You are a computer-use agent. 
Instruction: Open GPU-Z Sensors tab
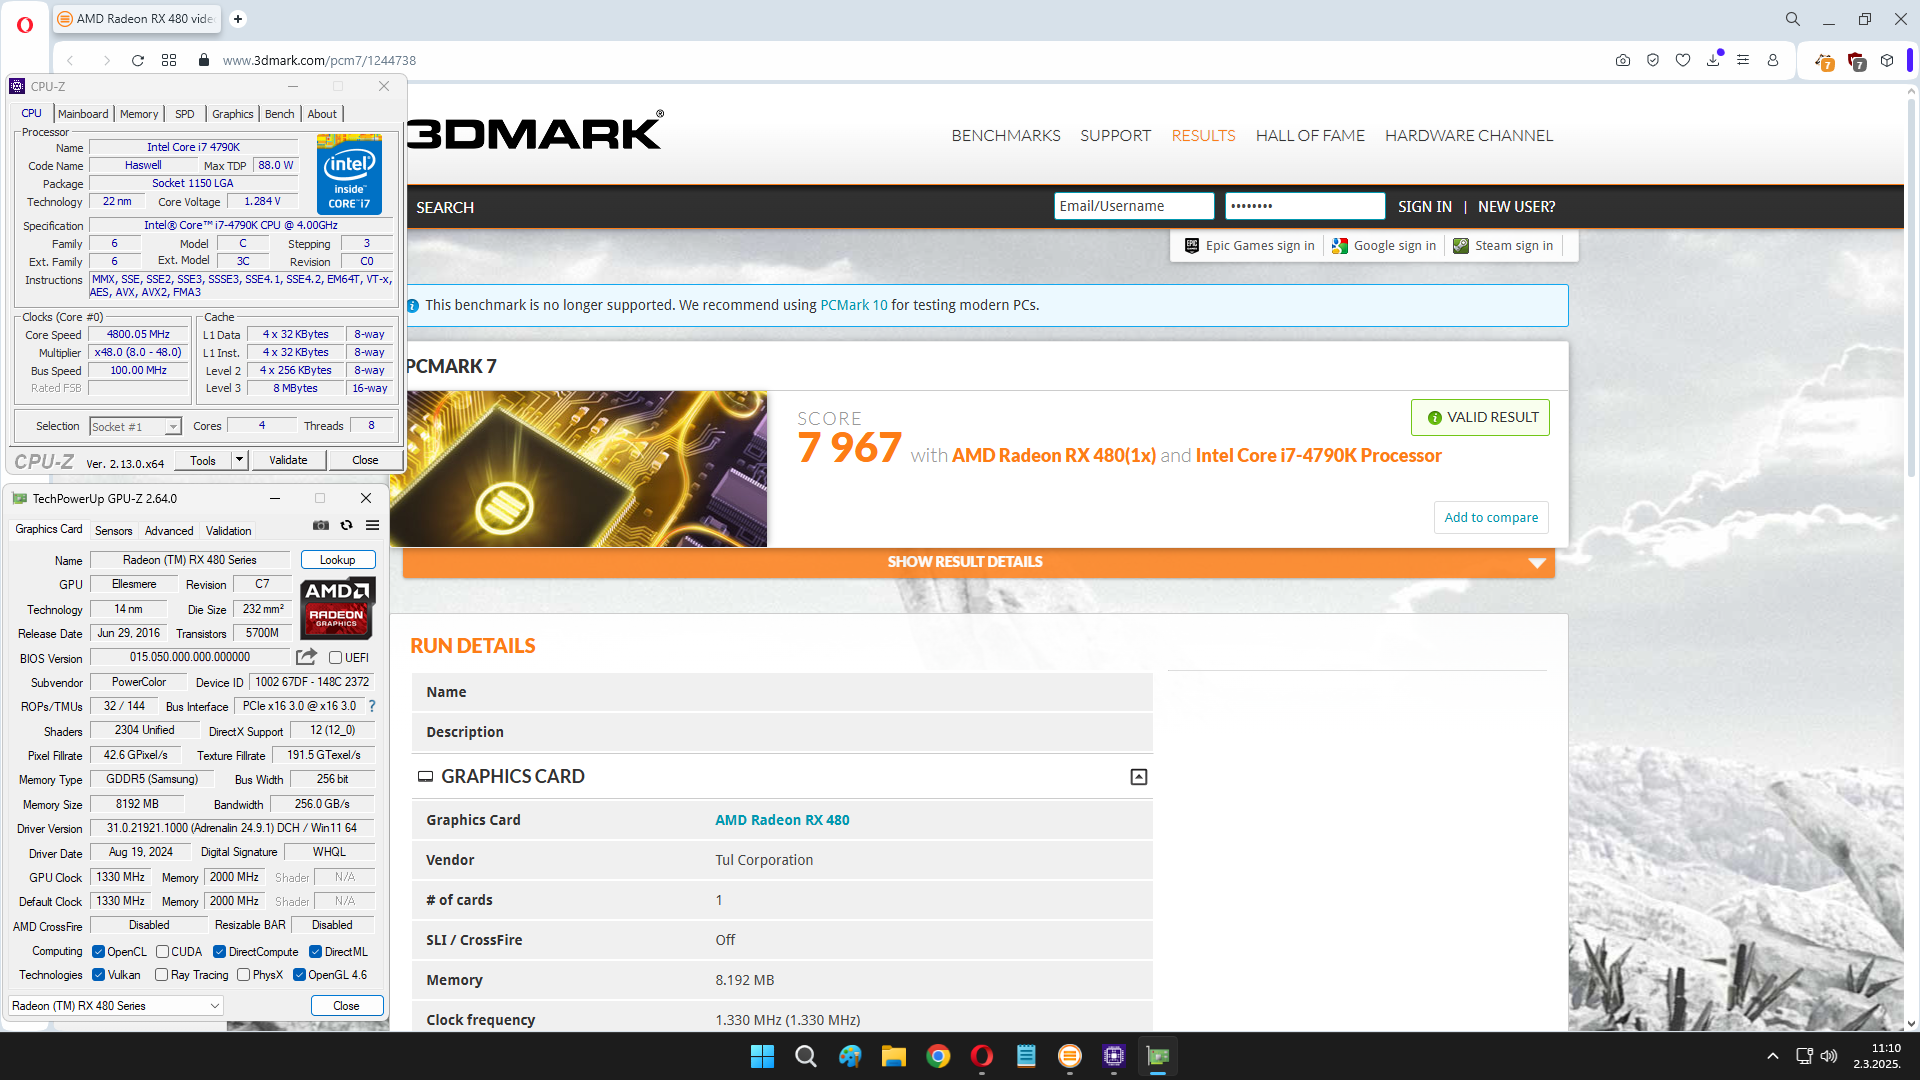(x=113, y=531)
